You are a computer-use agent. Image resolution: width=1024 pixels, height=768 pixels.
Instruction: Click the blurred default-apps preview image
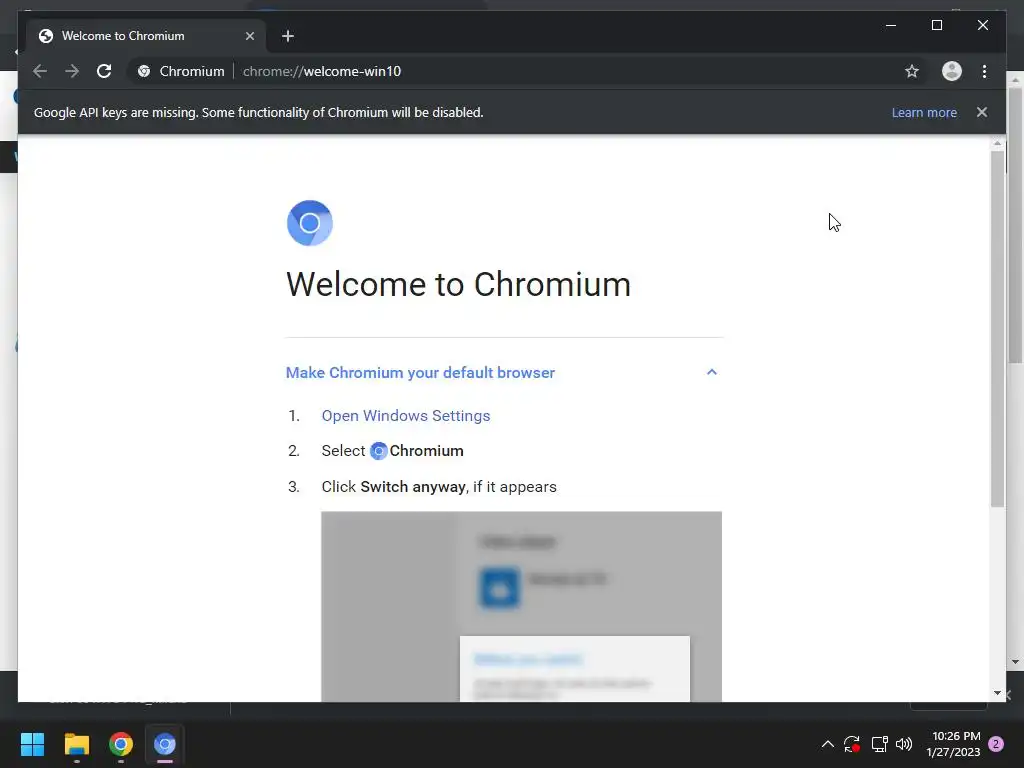[x=521, y=607]
